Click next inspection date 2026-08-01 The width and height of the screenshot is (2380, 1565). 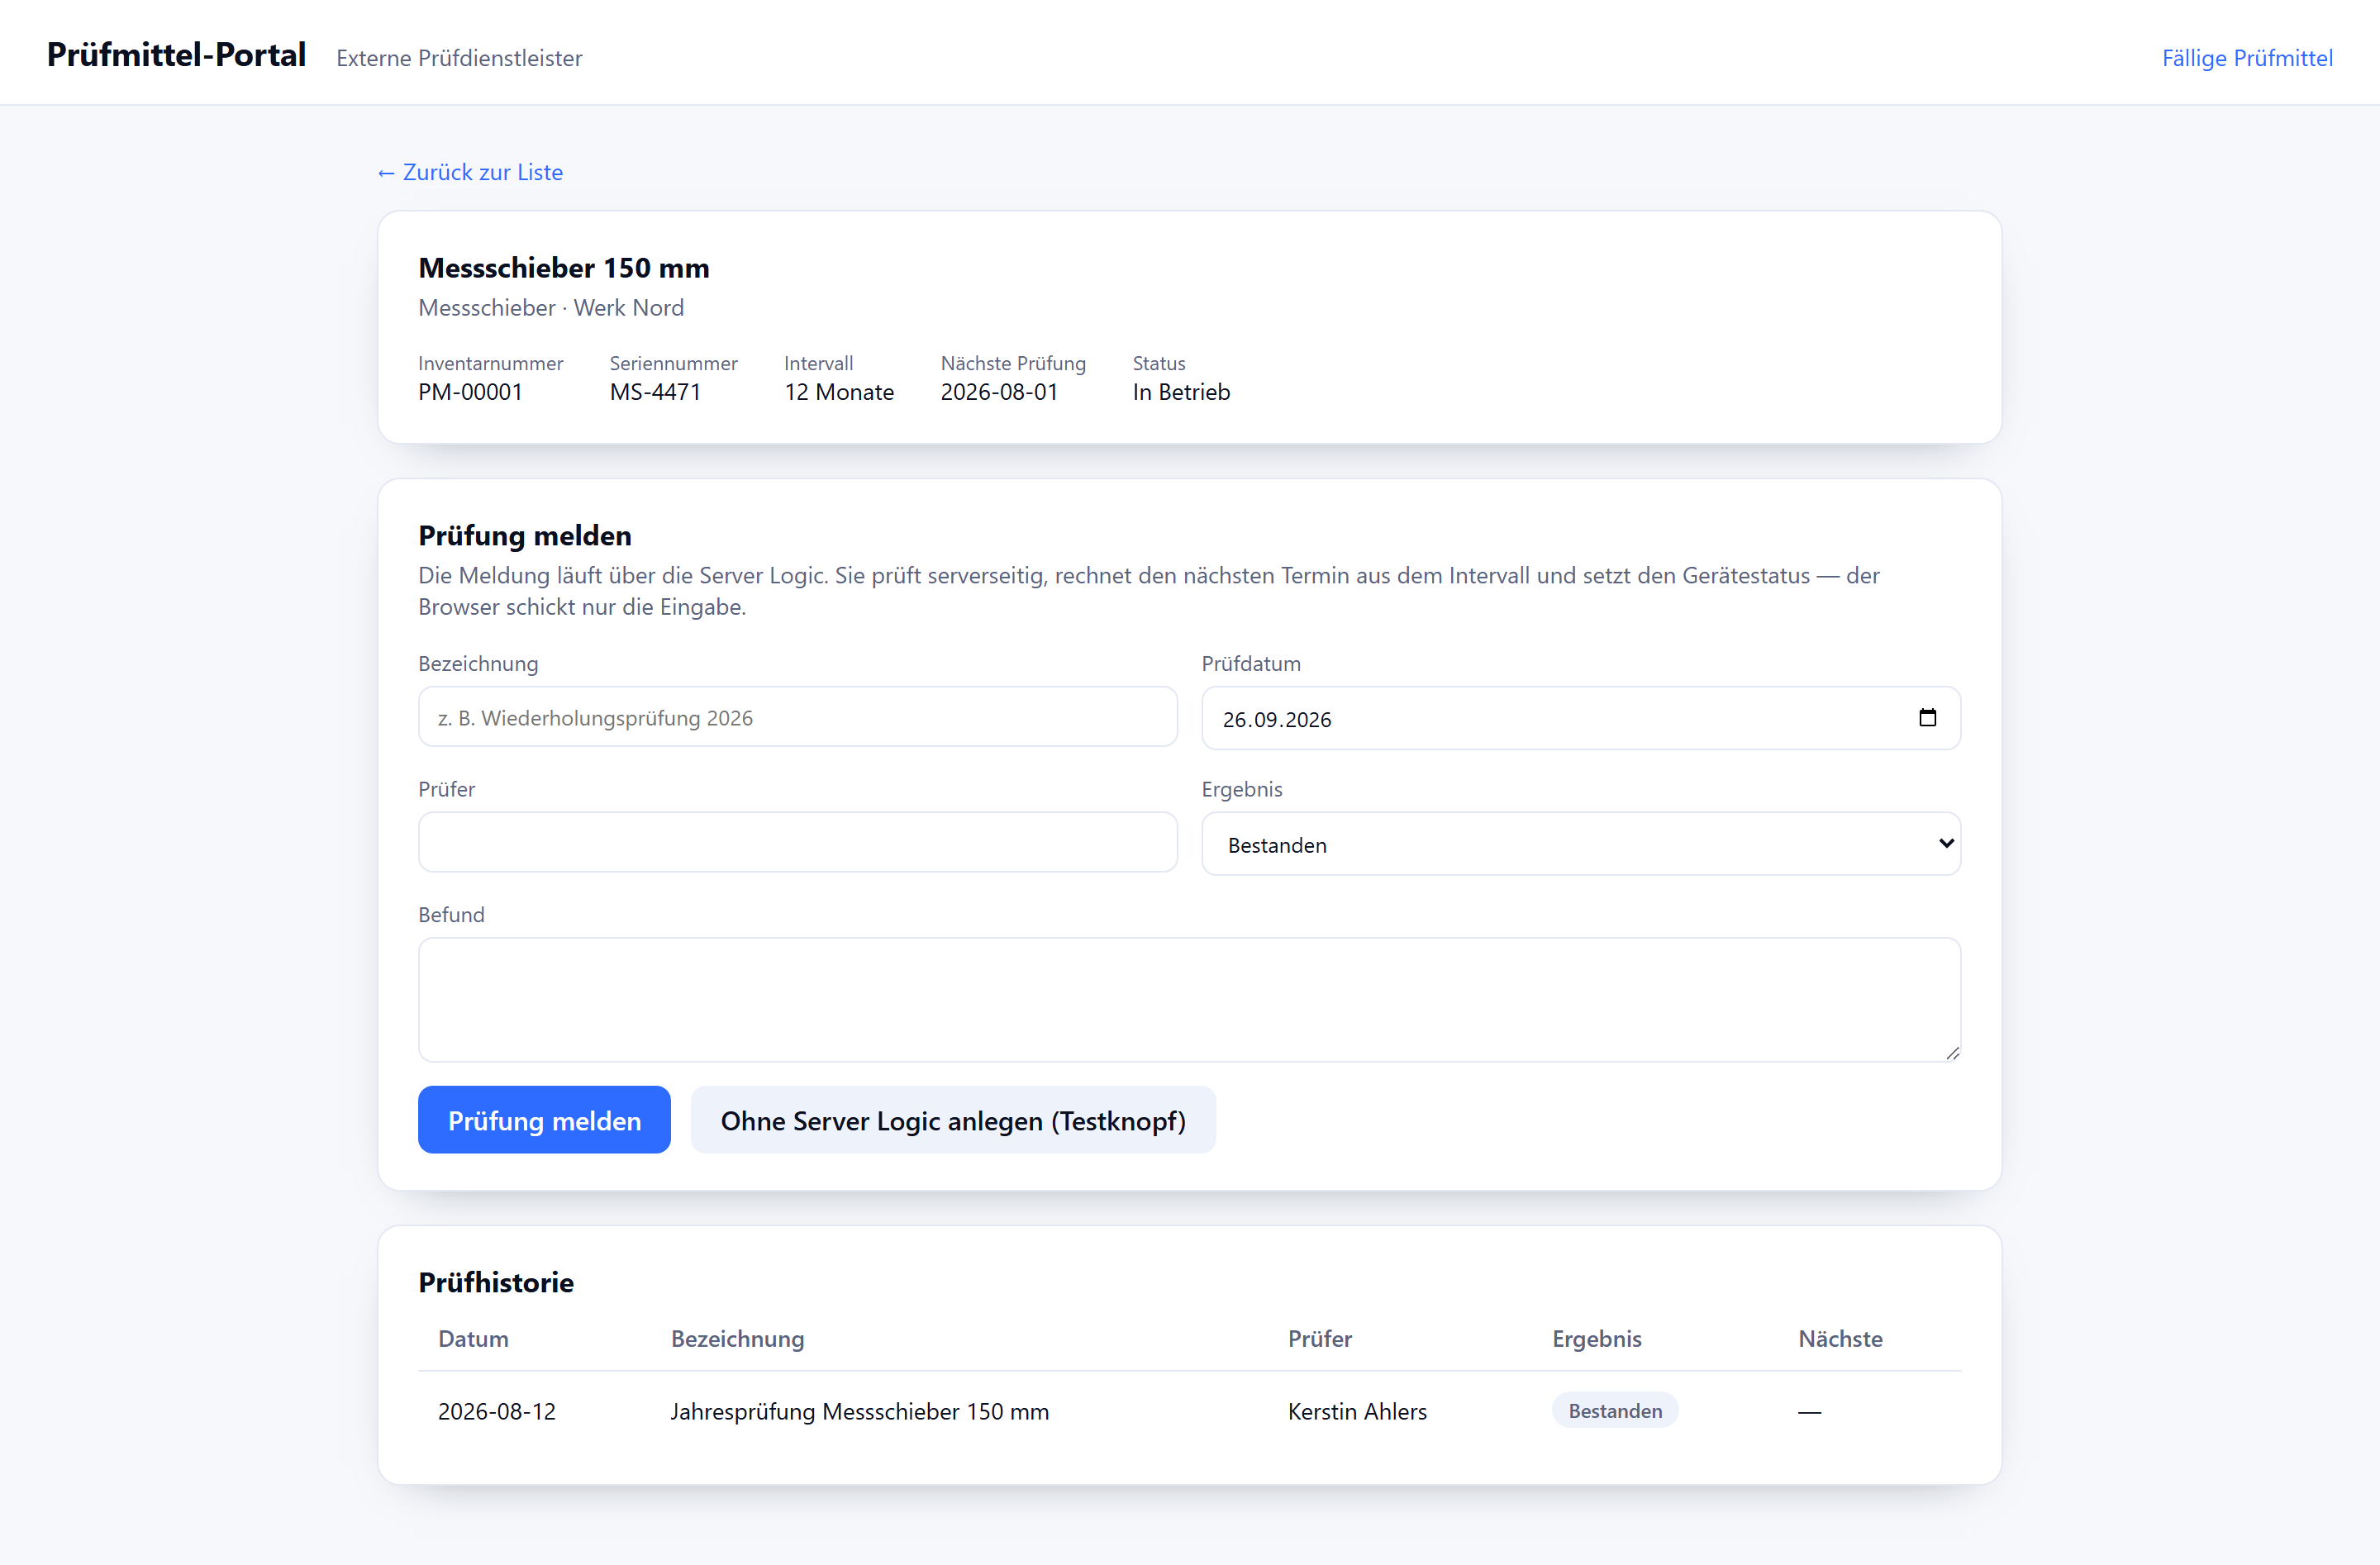[x=999, y=392]
